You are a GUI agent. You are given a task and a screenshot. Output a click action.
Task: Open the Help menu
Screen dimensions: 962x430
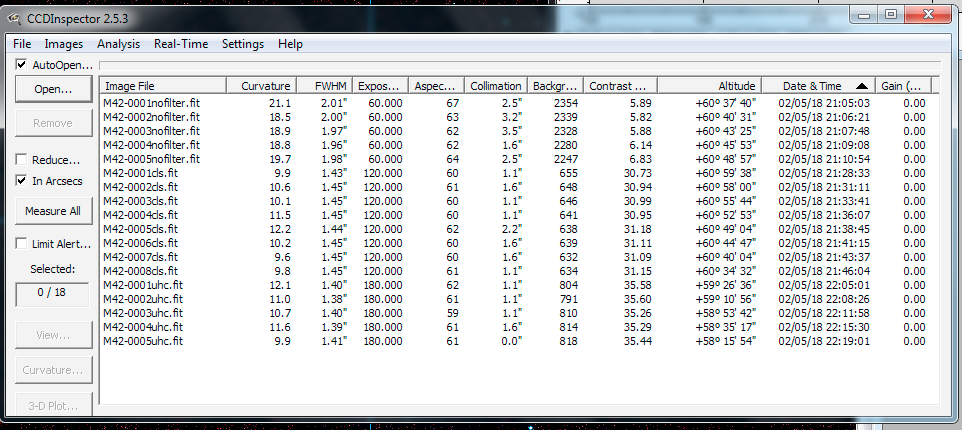coord(290,44)
